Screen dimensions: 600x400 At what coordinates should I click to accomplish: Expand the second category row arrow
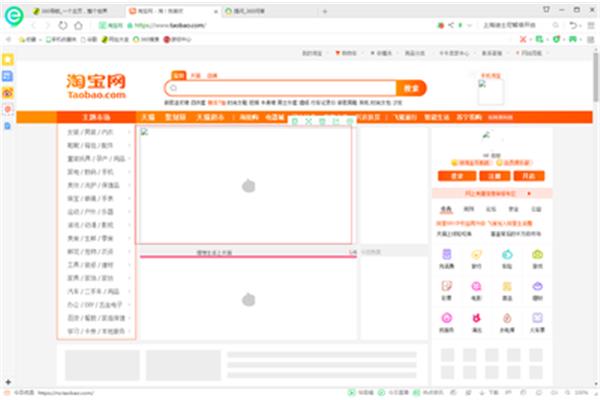coord(129,145)
